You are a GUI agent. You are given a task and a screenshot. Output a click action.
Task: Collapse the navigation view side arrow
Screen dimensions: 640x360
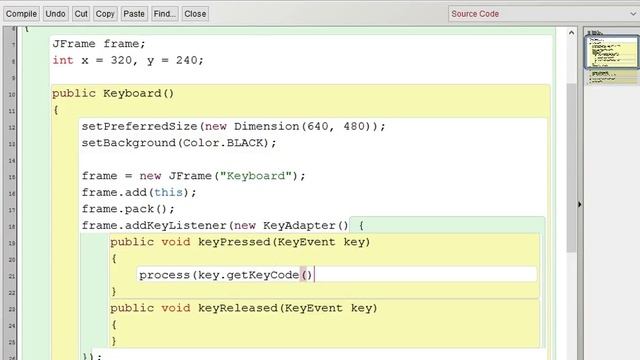click(580, 204)
